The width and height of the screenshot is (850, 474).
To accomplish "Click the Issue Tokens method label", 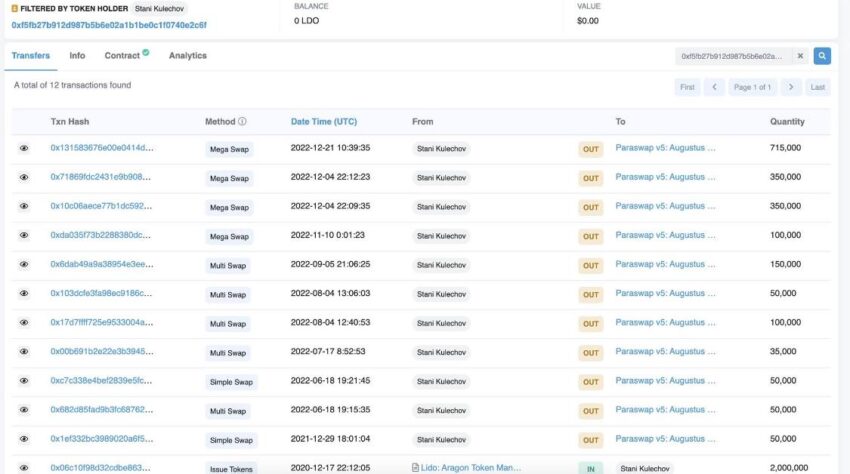I will (x=231, y=469).
